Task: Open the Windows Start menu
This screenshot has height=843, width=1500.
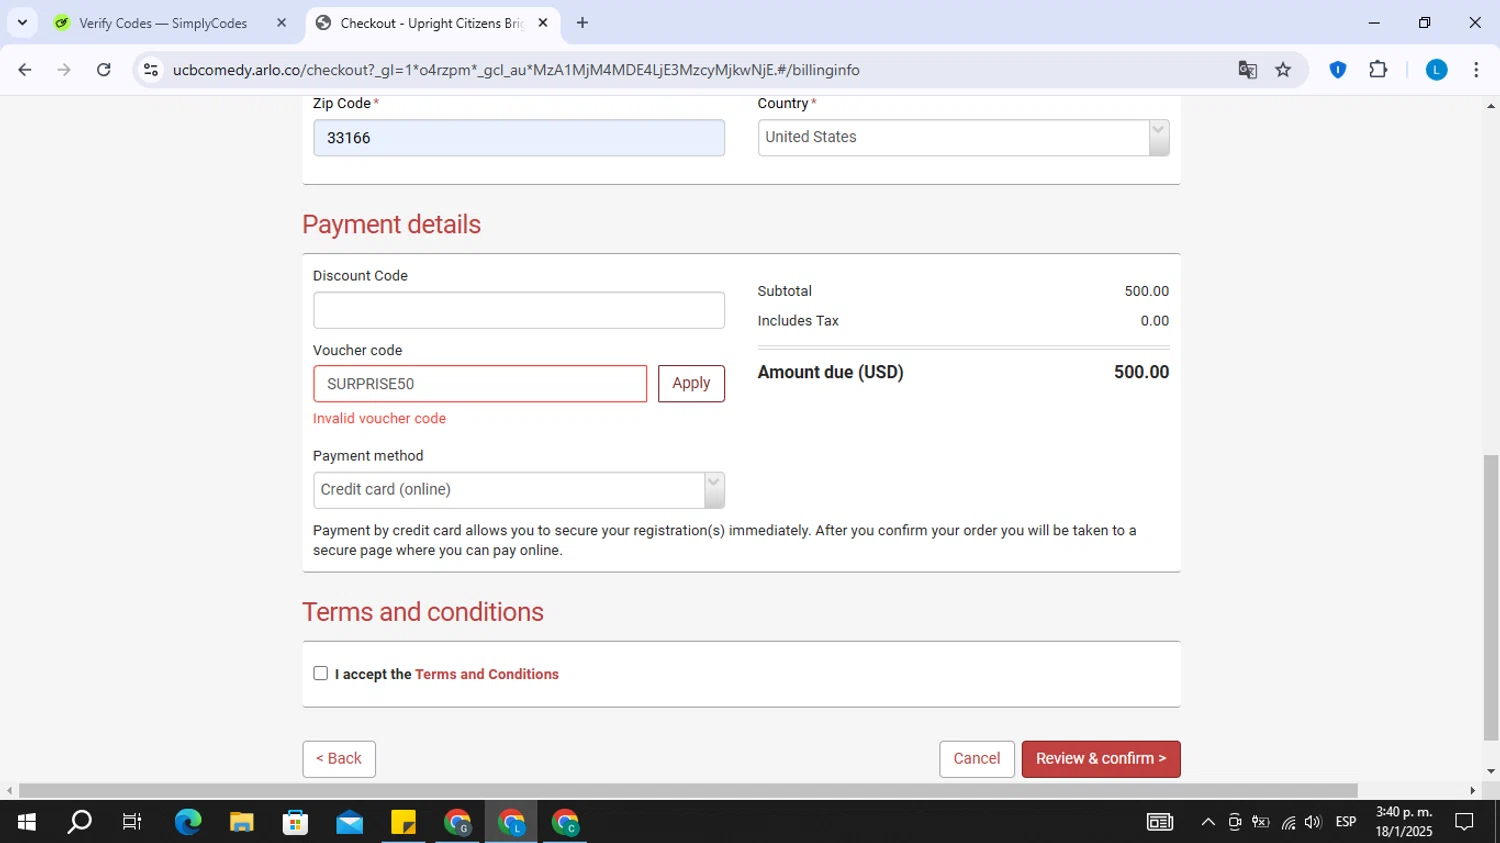Action: click(27, 822)
